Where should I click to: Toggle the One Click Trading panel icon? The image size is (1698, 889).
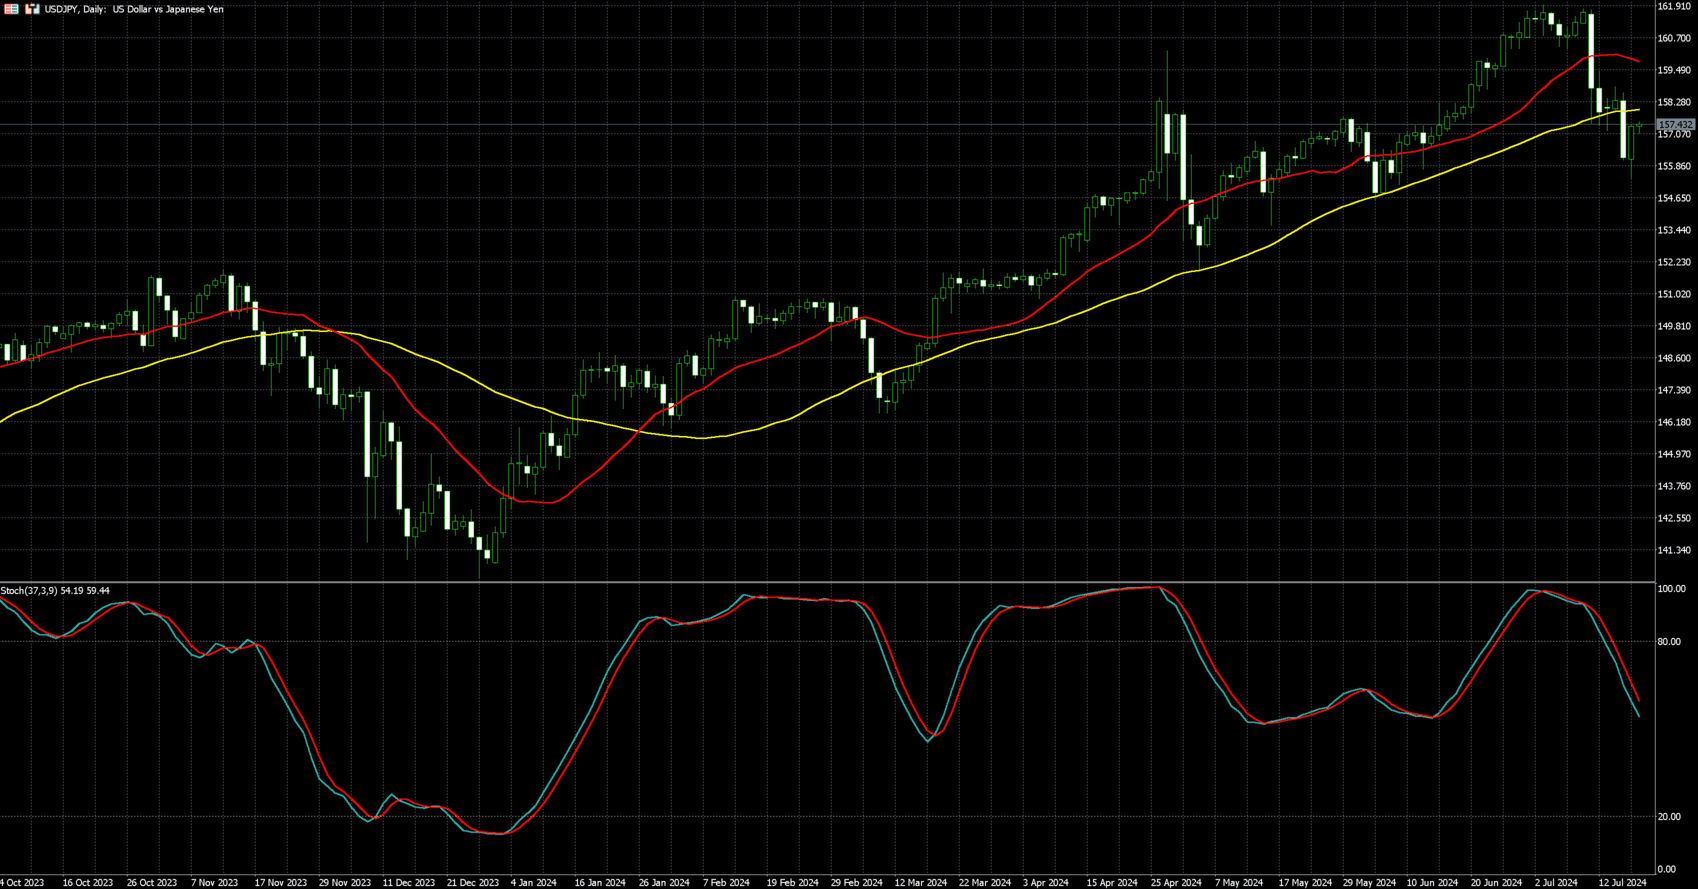(x=32, y=9)
